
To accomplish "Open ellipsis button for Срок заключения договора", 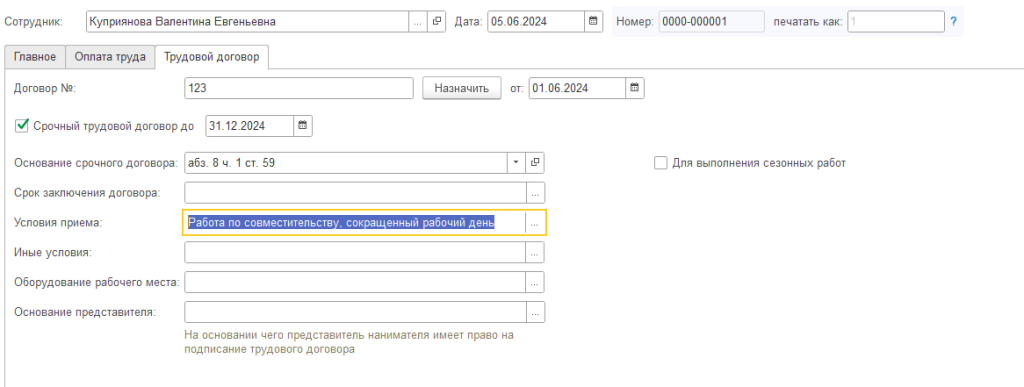I will click(535, 193).
